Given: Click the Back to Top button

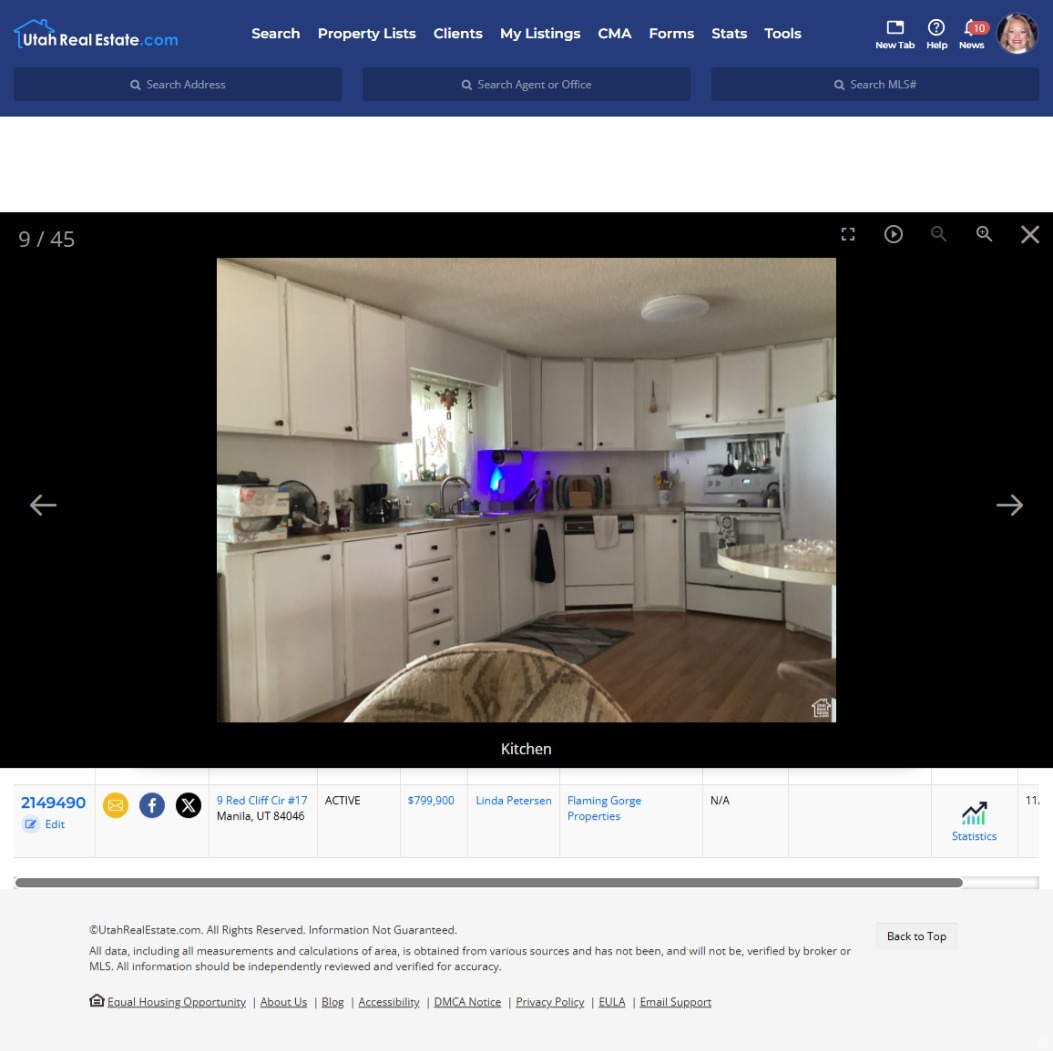Looking at the screenshot, I should tap(916, 936).
